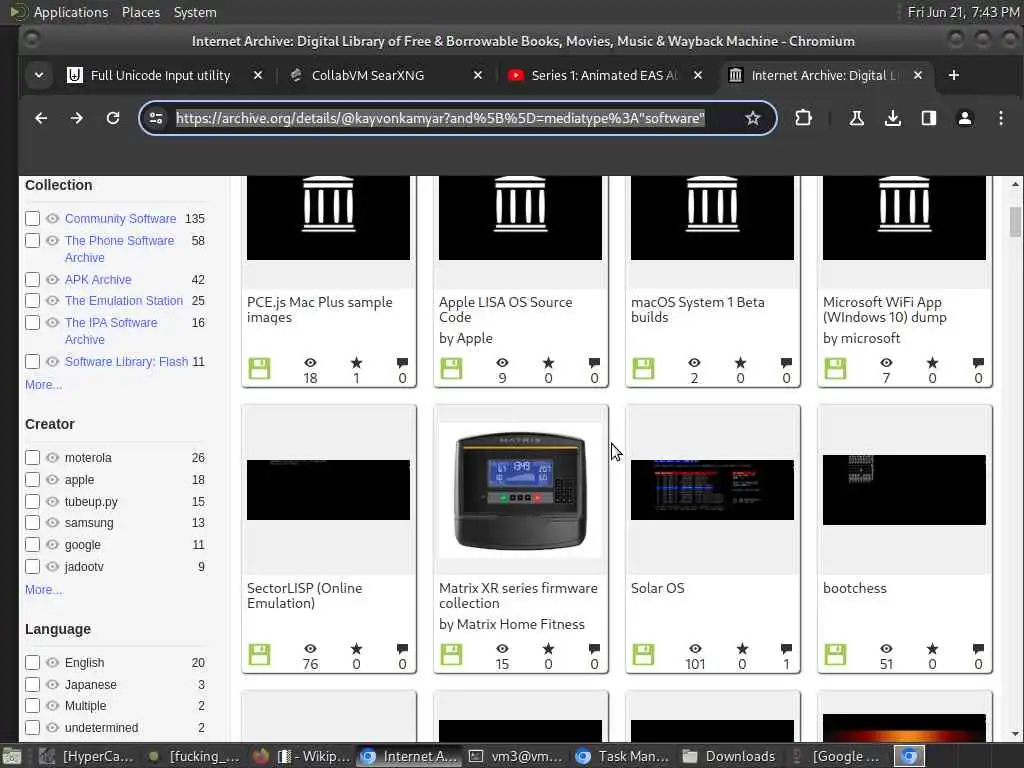Open the Community Software collection link
This screenshot has height=768, width=1024.
pos(120,219)
